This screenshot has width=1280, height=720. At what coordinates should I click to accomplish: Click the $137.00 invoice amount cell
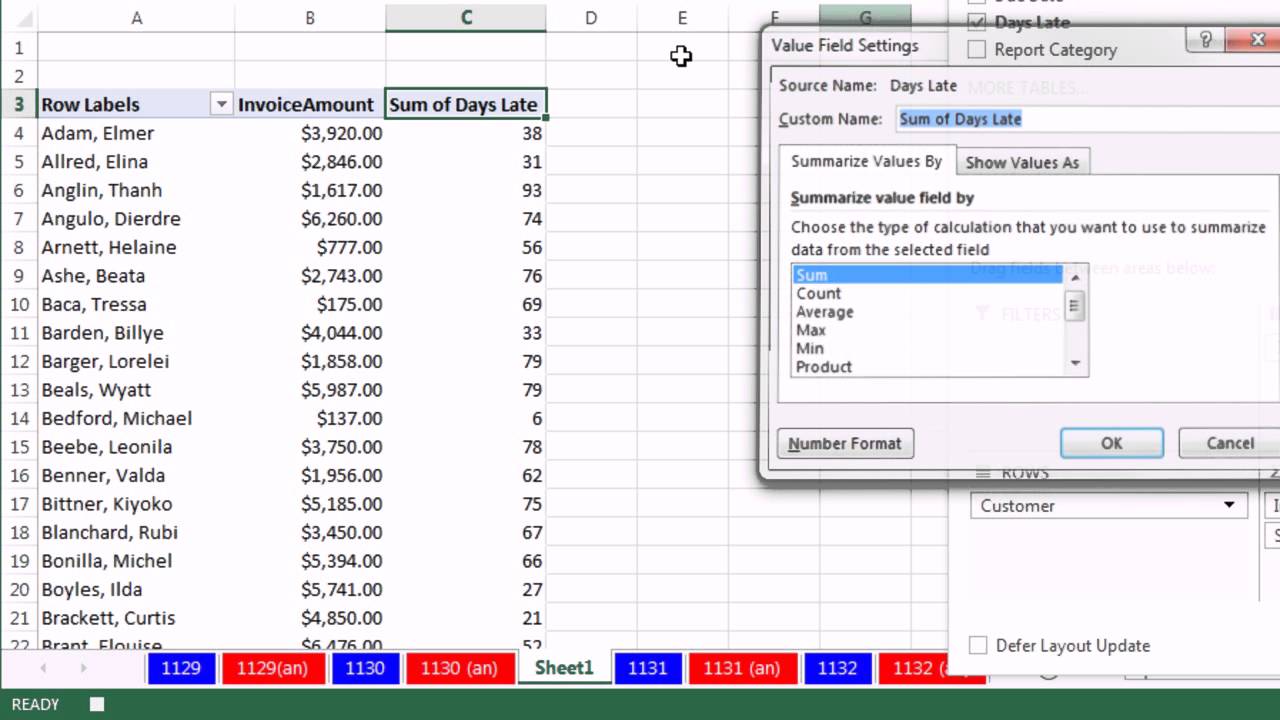coord(310,418)
